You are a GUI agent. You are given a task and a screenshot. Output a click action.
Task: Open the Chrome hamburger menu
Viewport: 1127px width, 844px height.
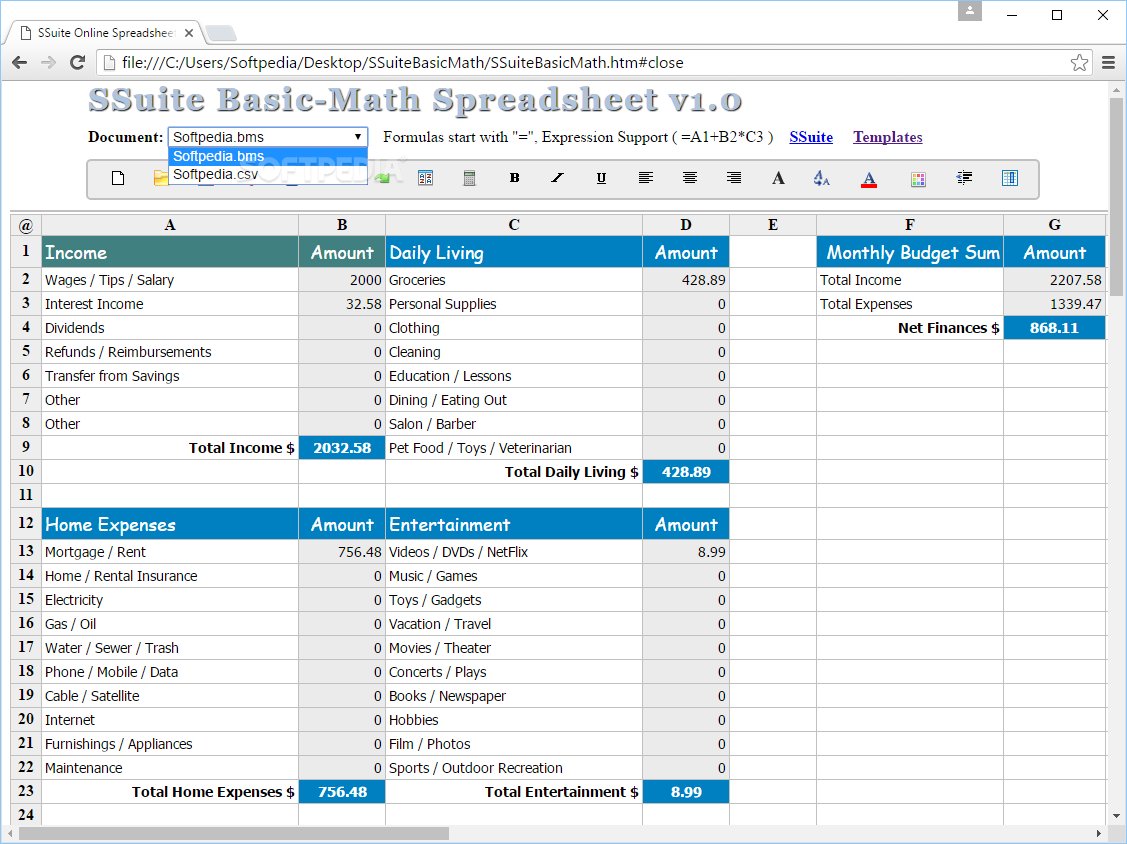[x=1108, y=63]
